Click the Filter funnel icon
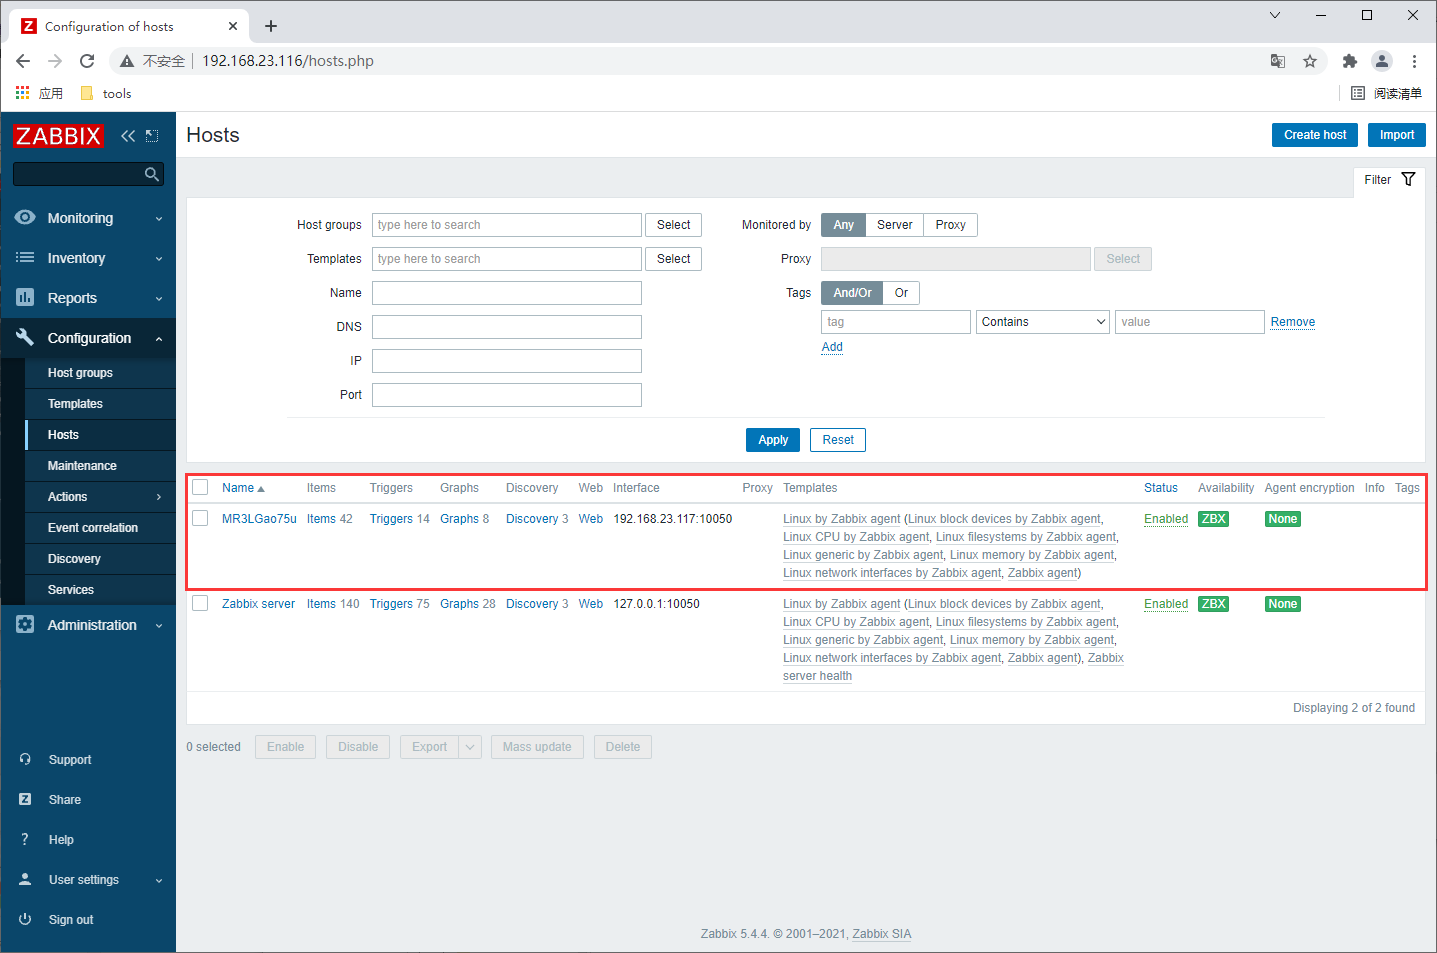Image resolution: width=1437 pixels, height=953 pixels. pyautogui.click(x=1408, y=179)
